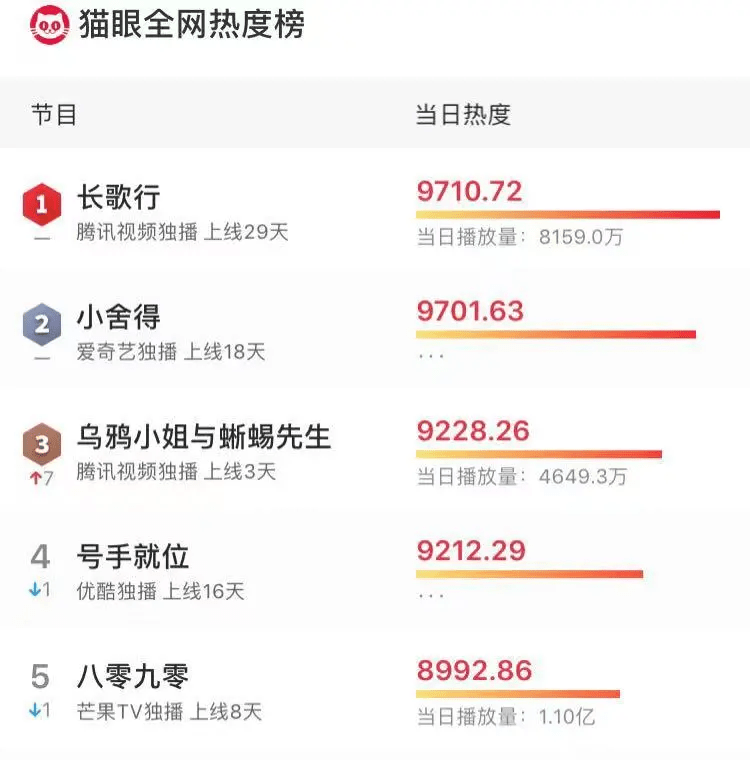Image resolution: width=750 pixels, height=760 pixels.
Task: Open the show 八零九零
Action: coord(133,676)
